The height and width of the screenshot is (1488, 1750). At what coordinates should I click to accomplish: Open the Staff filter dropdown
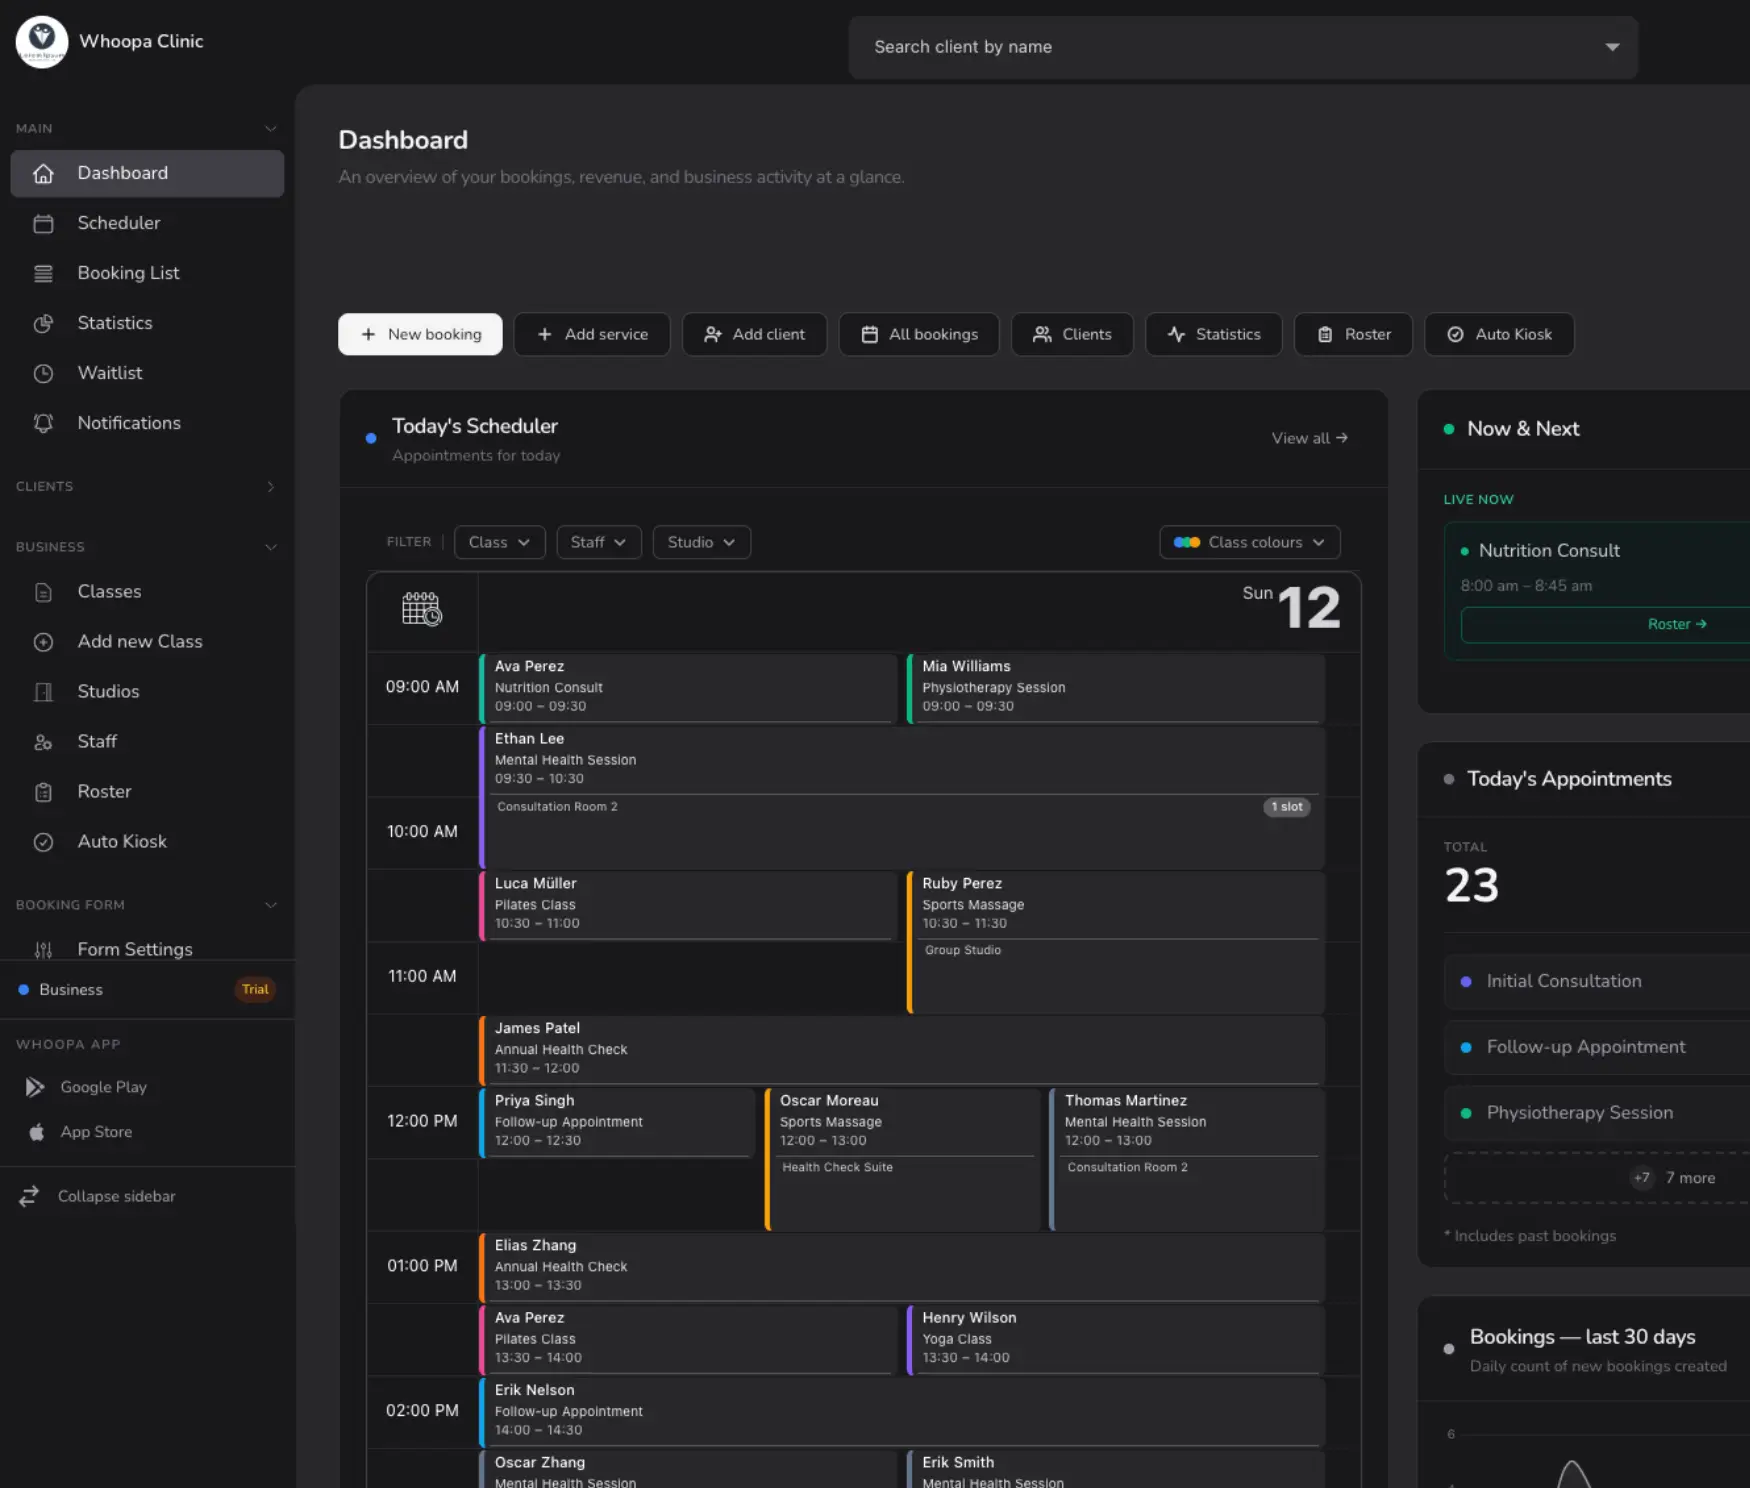point(598,542)
